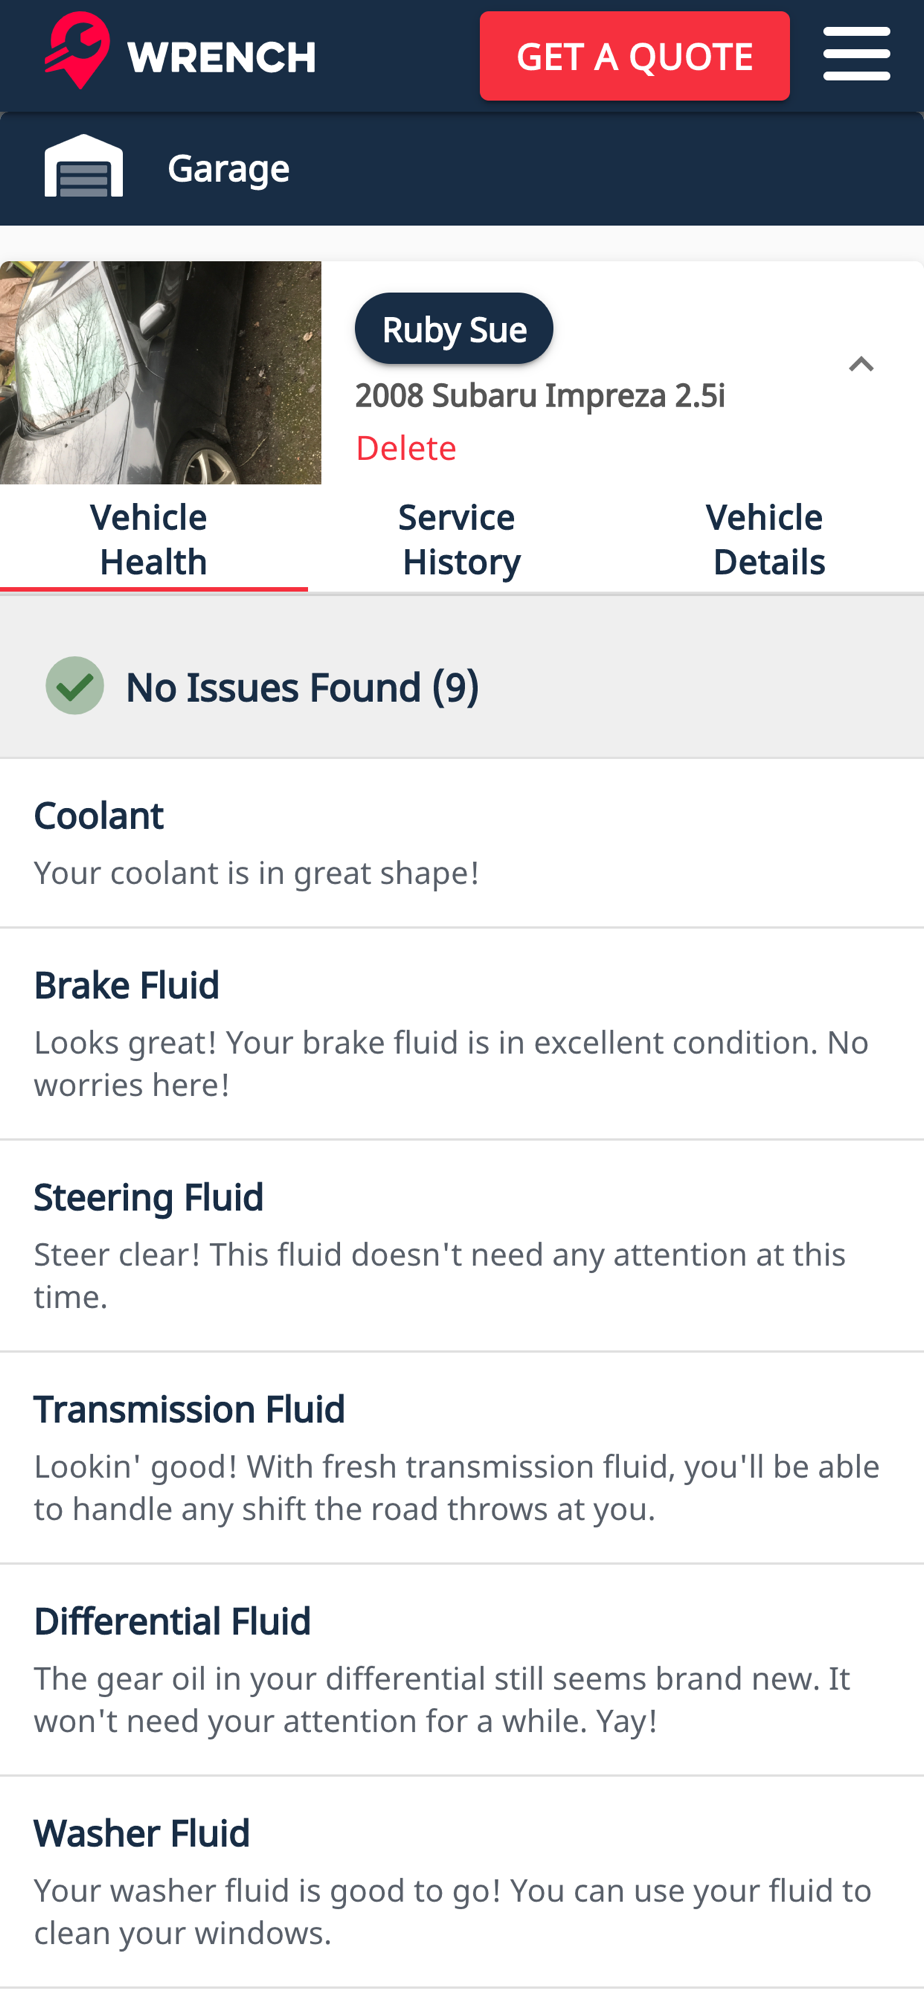Screen dimensions: 924x2000
Task: Open the Washer Fluid entry
Action: coord(462,1882)
